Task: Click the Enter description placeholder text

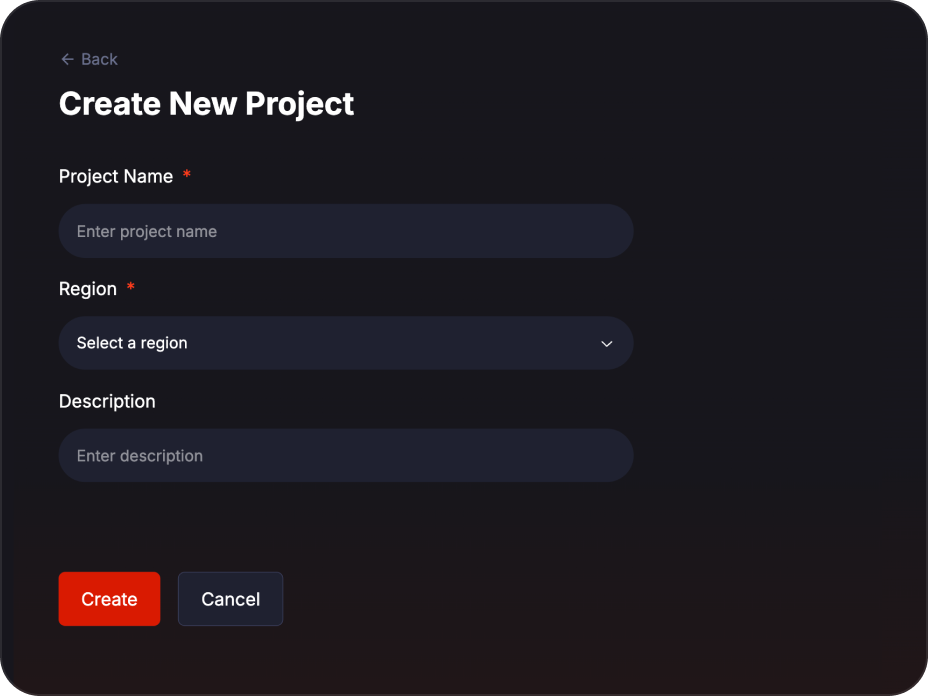Action: 140,456
